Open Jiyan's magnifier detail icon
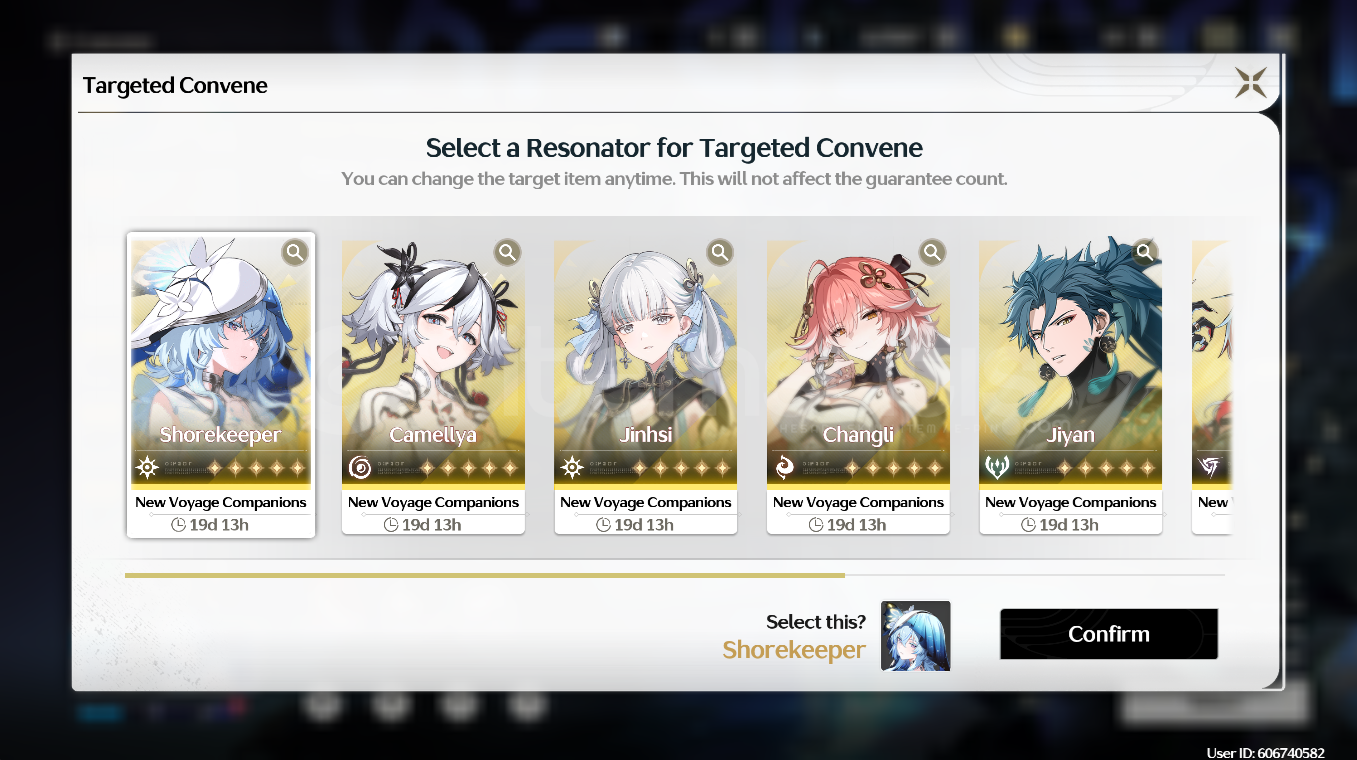 click(1144, 252)
